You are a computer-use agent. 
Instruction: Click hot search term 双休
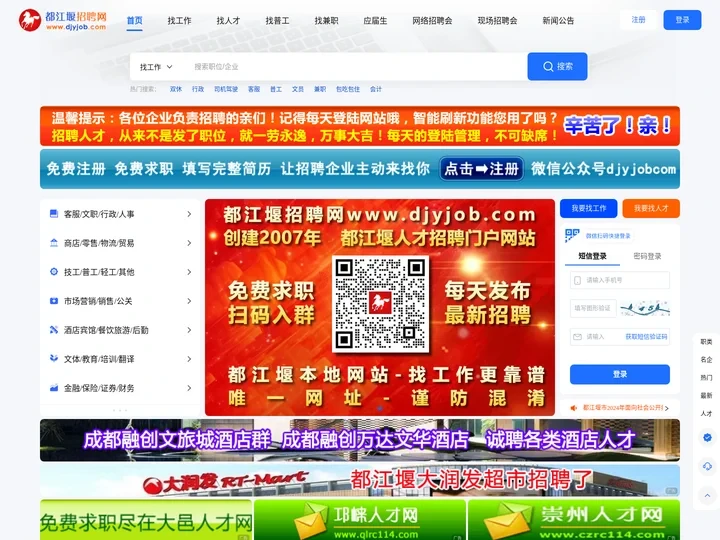click(x=176, y=89)
